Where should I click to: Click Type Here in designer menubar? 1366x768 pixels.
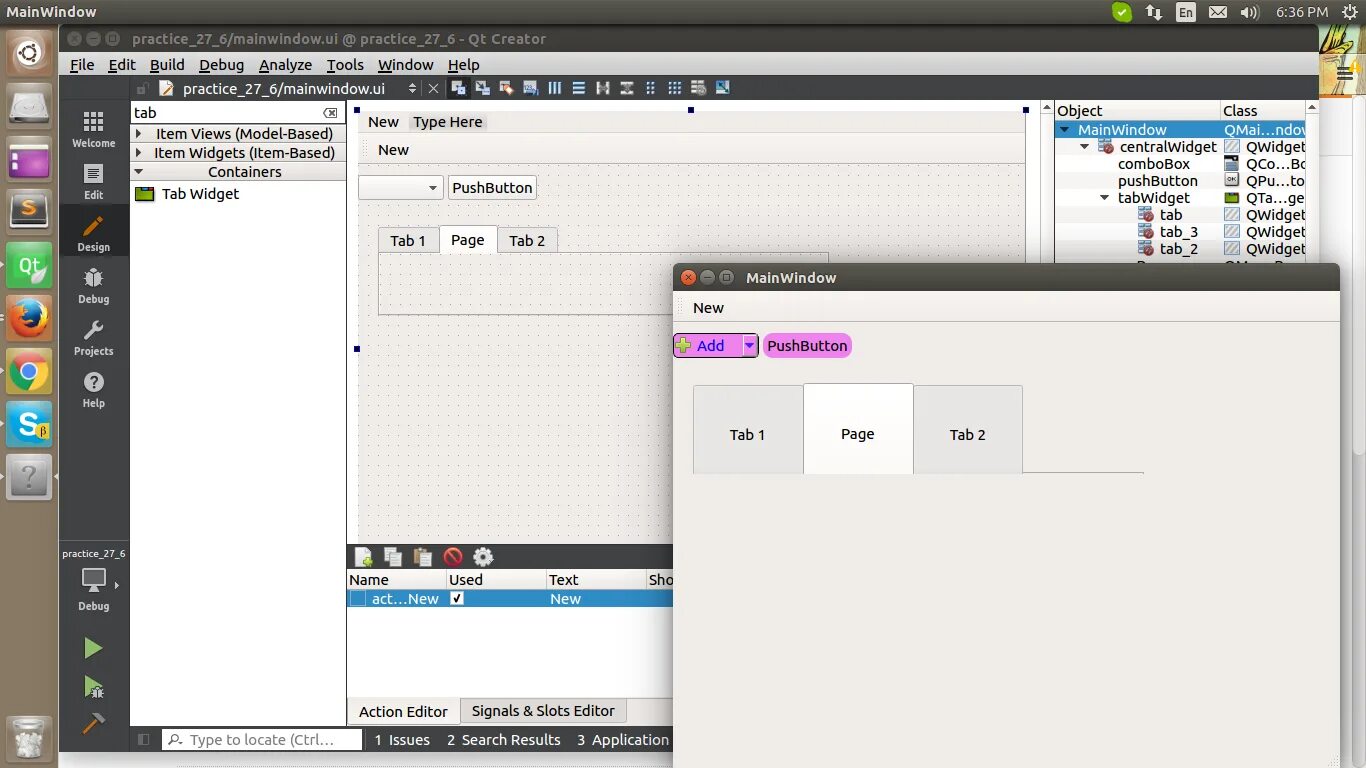click(x=447, y=122)
